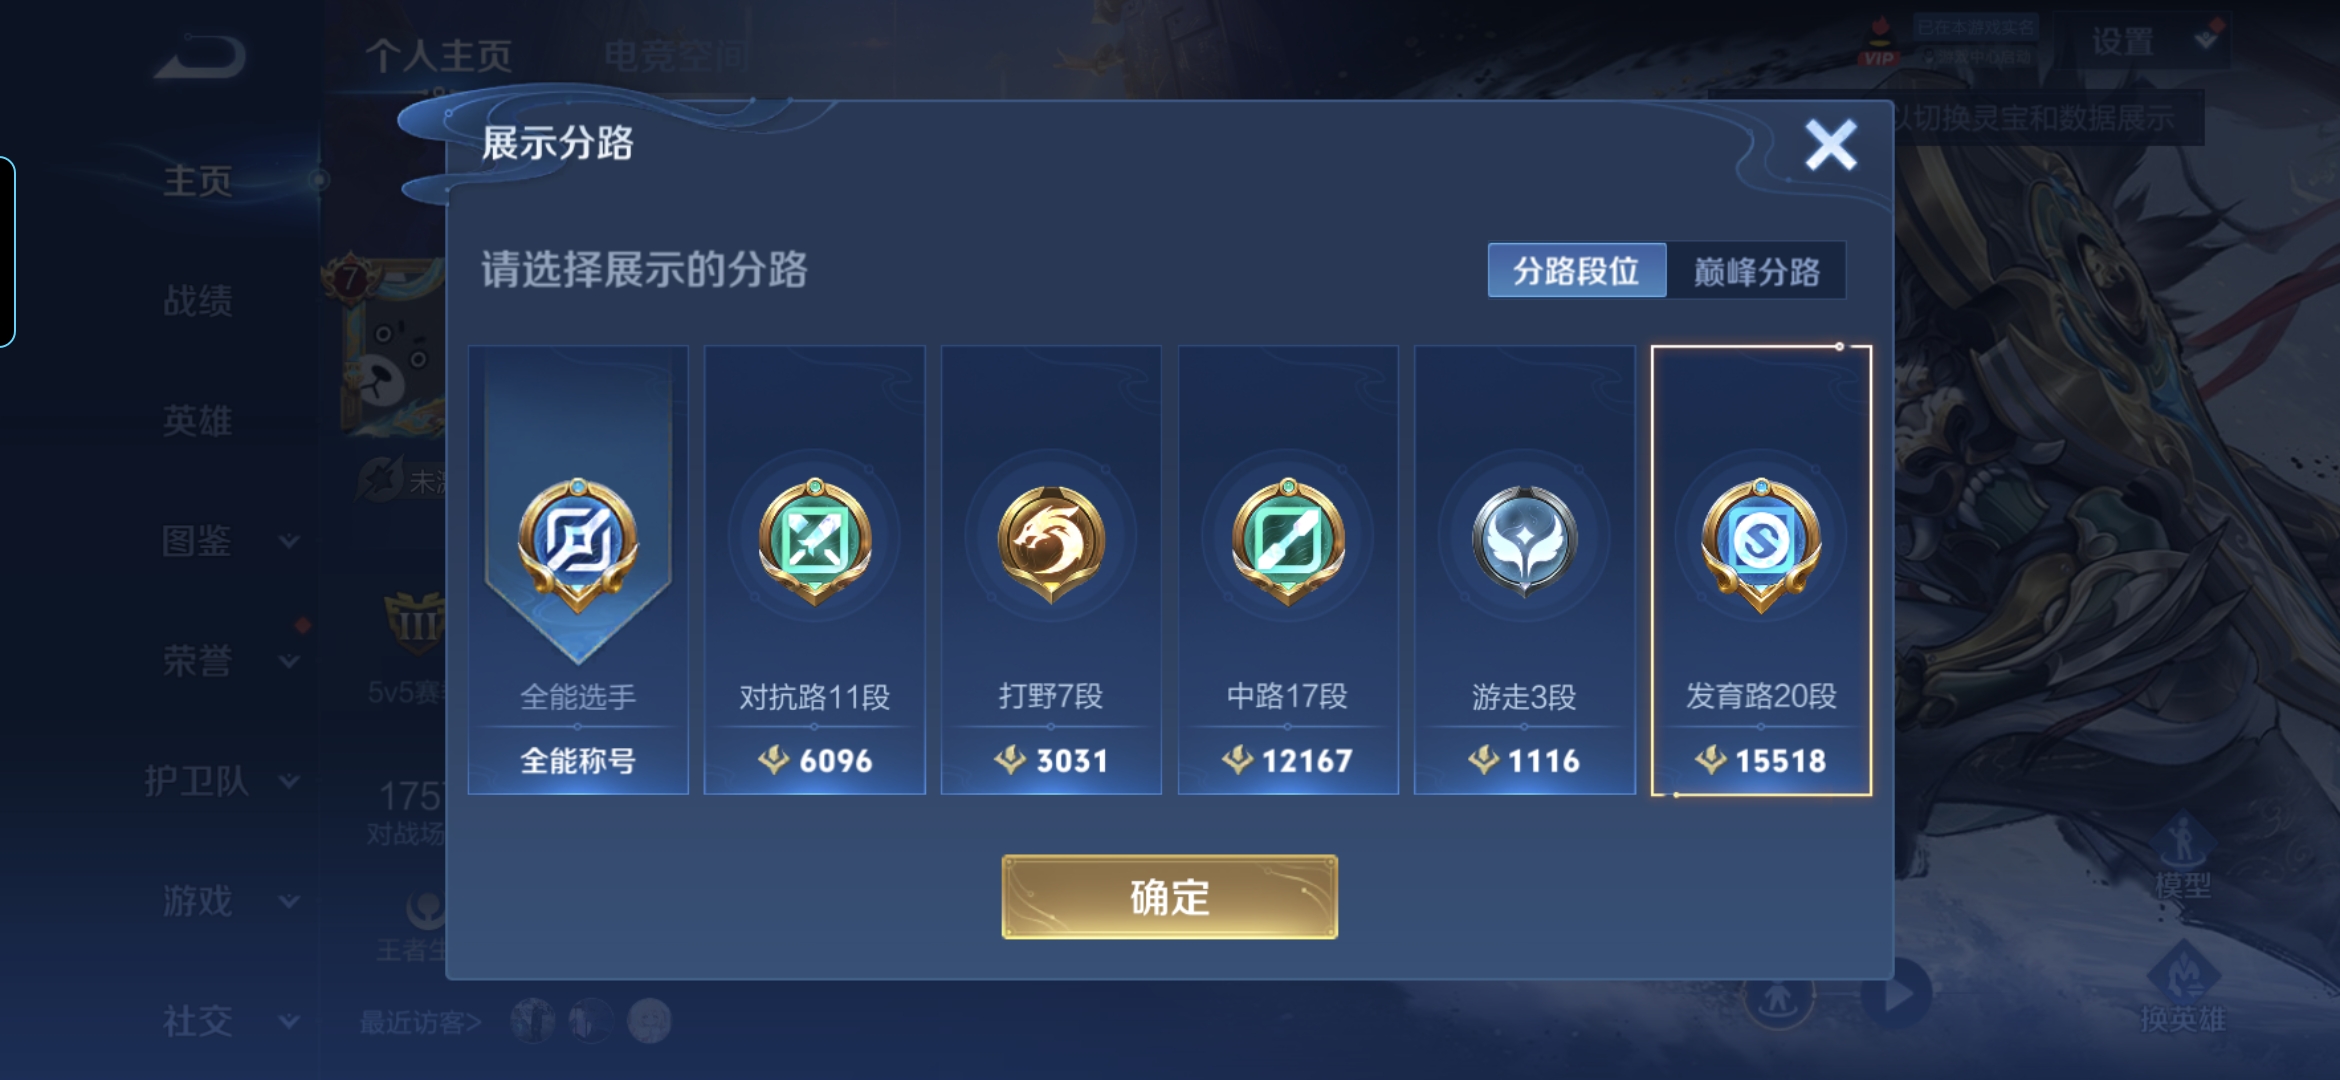The height and width of the screenshot is (1080, 2340).
Task: Tap the back arrow icon at top left
Action: [200, 57]
